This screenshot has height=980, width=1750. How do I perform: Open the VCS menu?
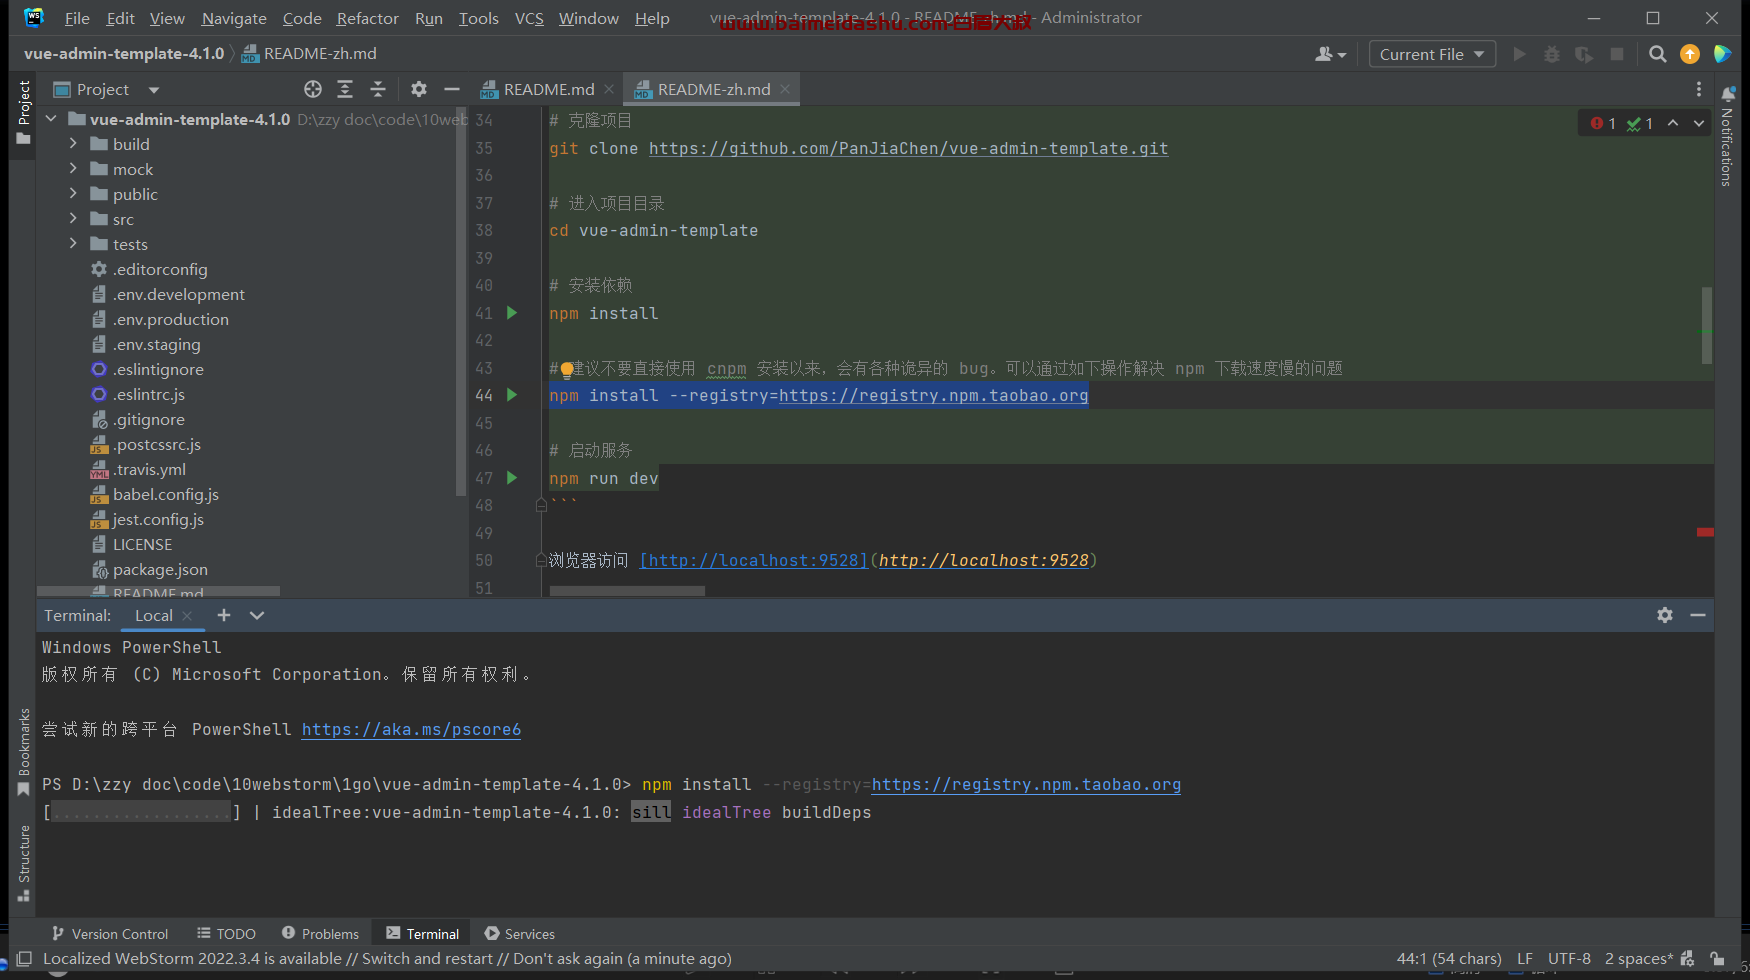pos(529,18)
